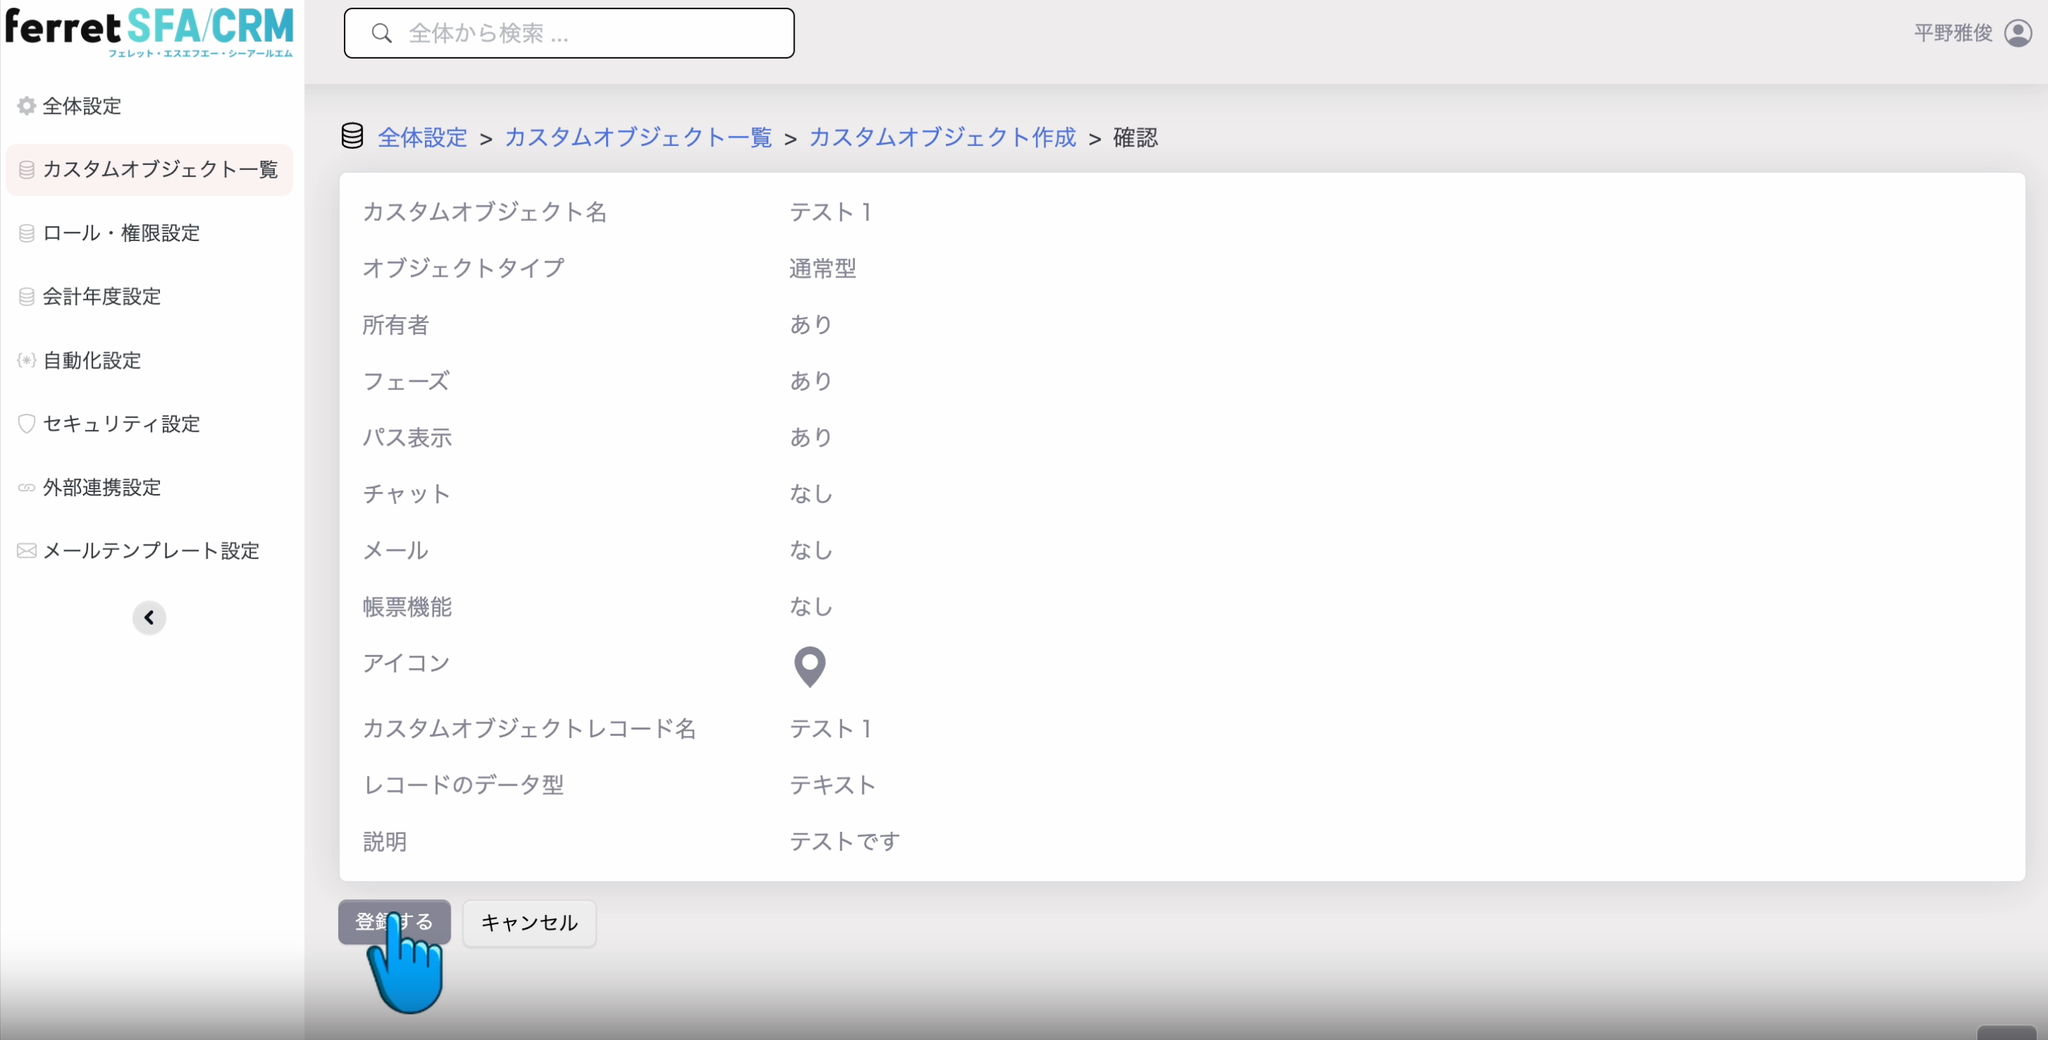Click the username 平野雅俊
The width and height of the screenshot is (2048, 1040).
click(1953, 33)
